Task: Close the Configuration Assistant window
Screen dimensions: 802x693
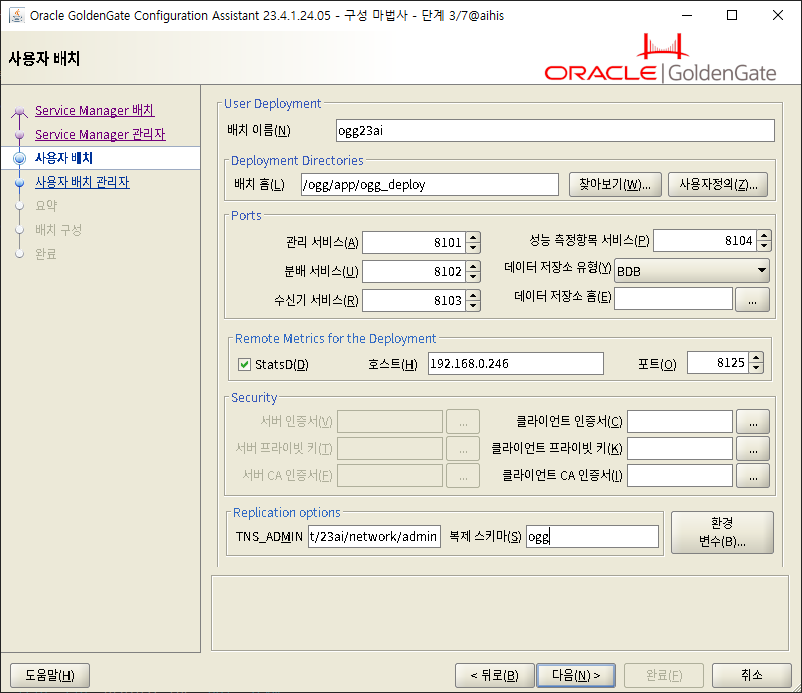Action: coord(778,15)
